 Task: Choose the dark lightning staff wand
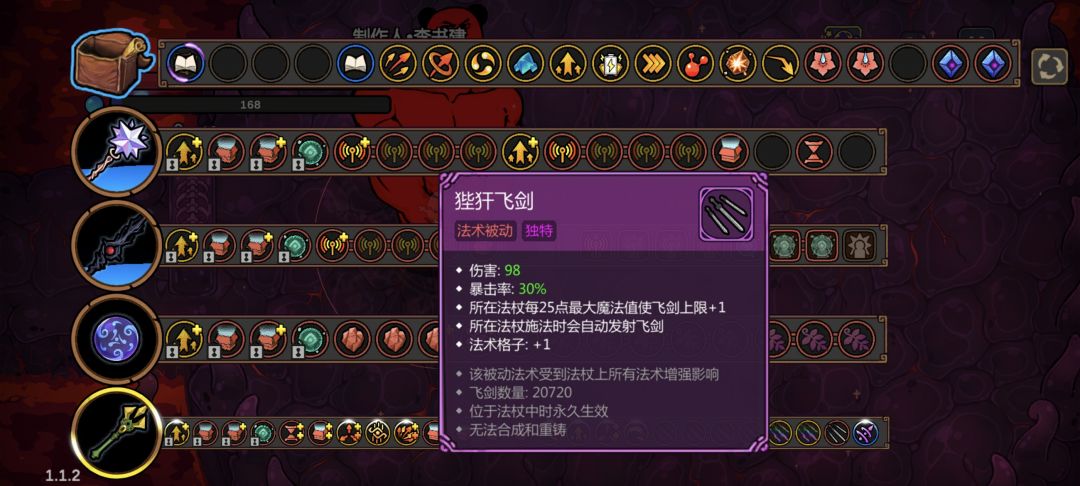116,244
